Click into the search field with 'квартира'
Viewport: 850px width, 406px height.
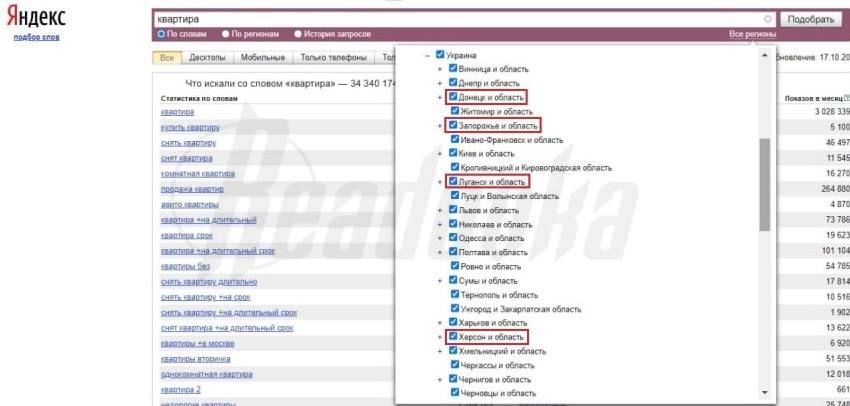tap(450, 19)
